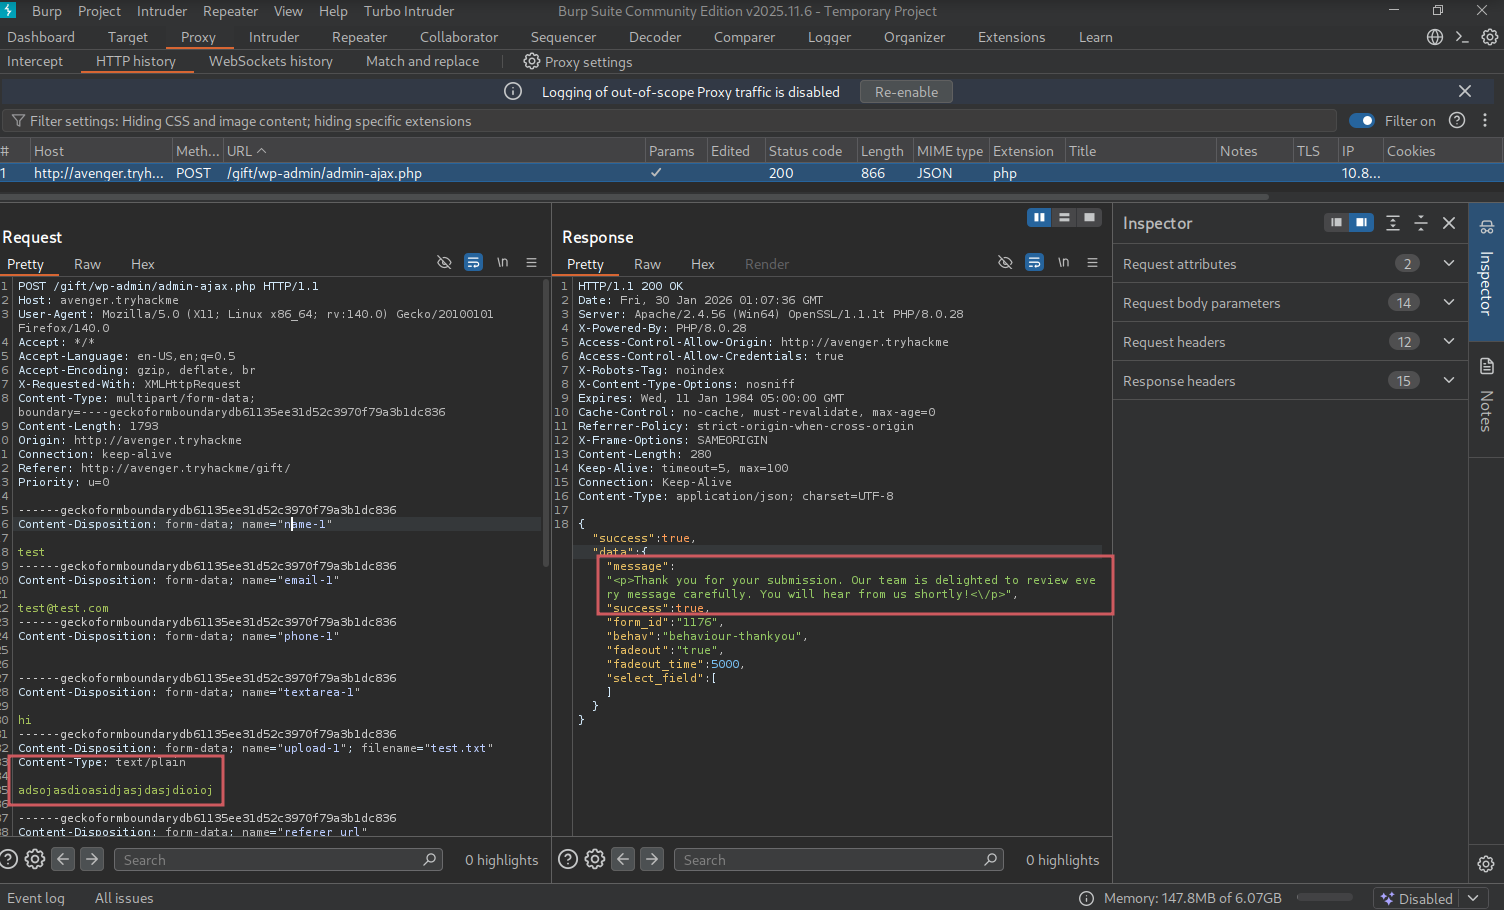This screenshot has height=910, width=1504.
Task: Toggle hidden-content eye icon in the Response panel
Action: pyautogui.click(x=1005, y=263)
